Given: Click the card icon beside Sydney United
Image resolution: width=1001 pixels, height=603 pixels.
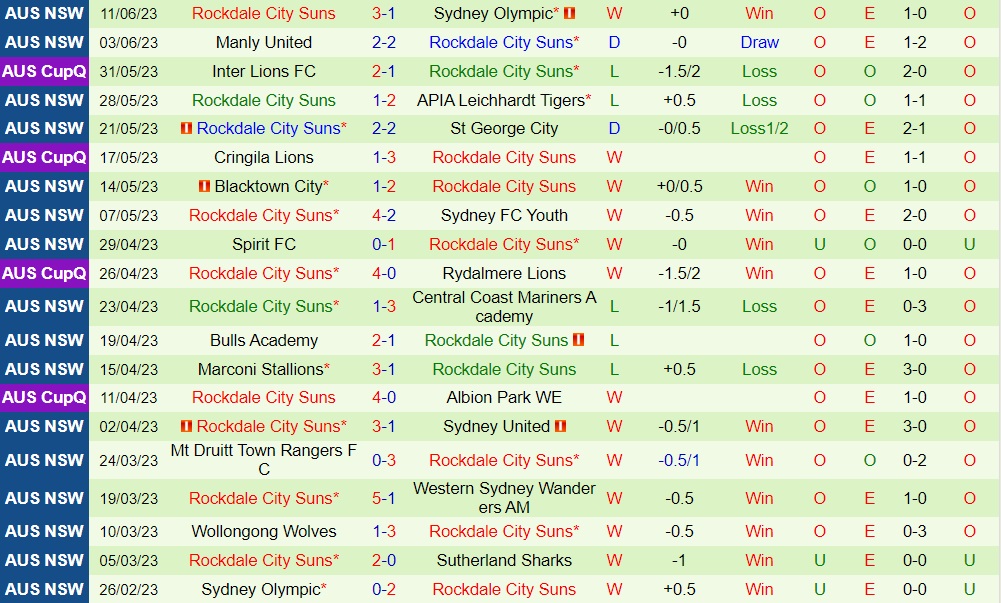Looking at the screenshot, I should click(561, 426).
